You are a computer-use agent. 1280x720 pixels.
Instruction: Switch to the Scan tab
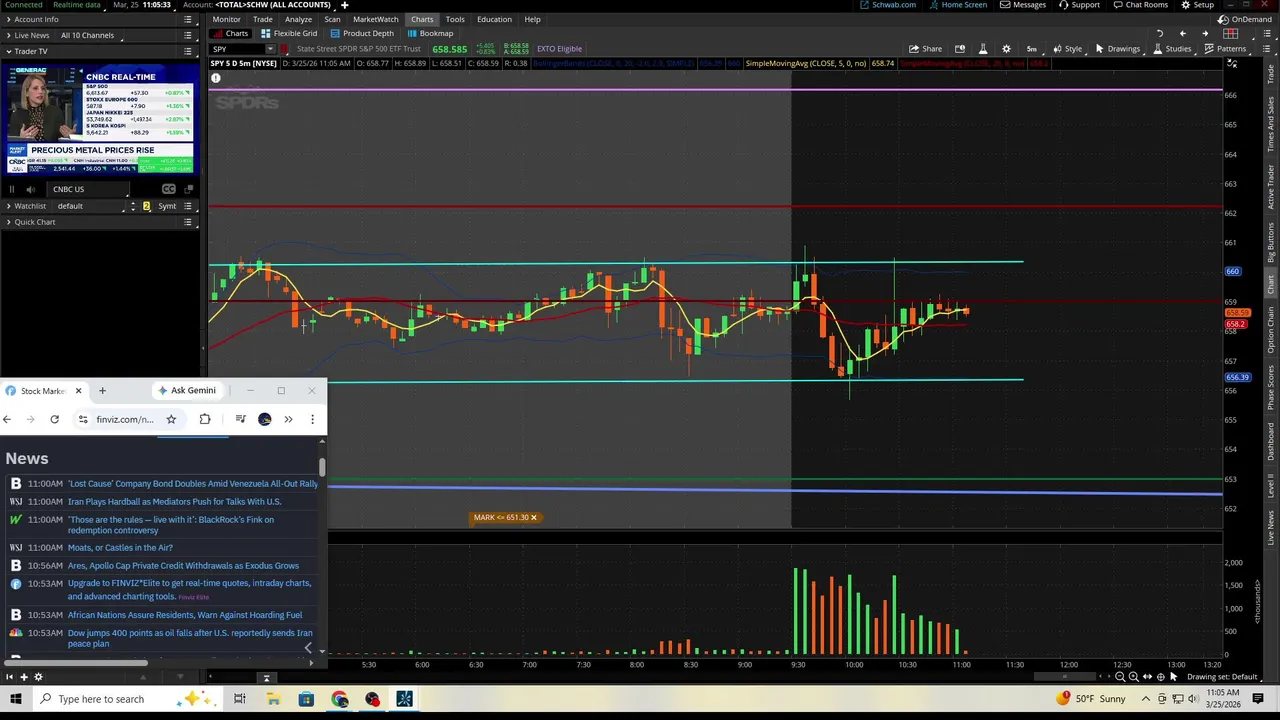[332, 19]
